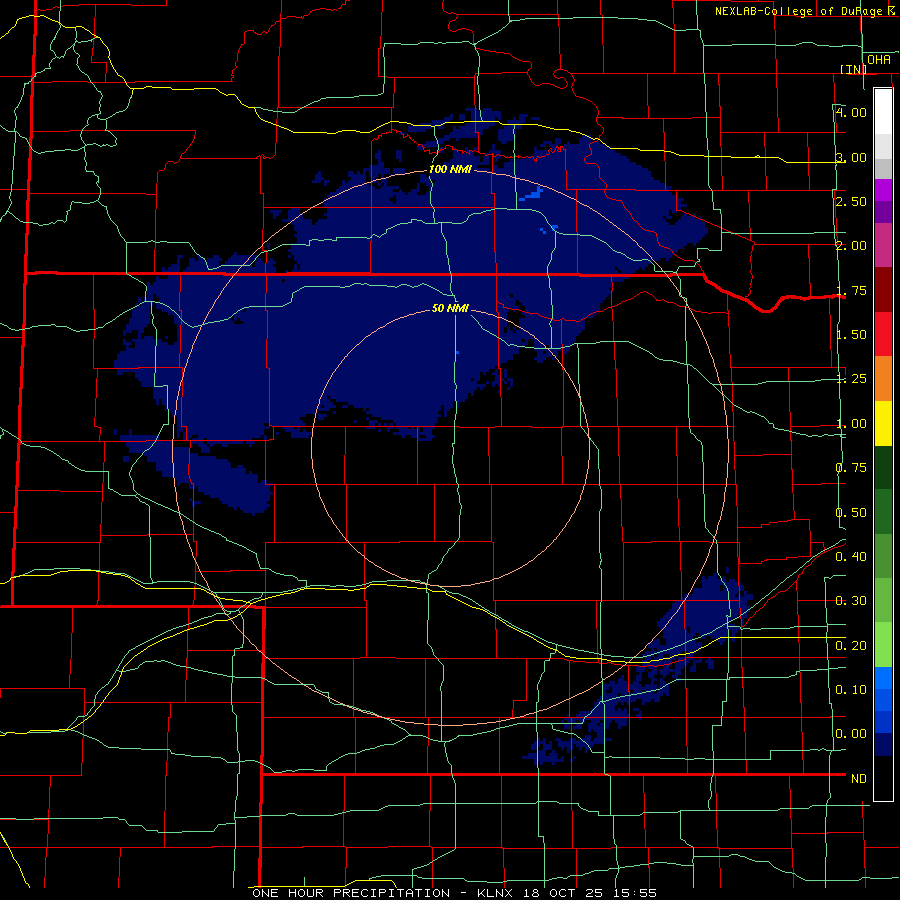Screen dimensions: 900x900
Task: Click the 18 OCT 25 date text
Action: (x=564, y=893)
